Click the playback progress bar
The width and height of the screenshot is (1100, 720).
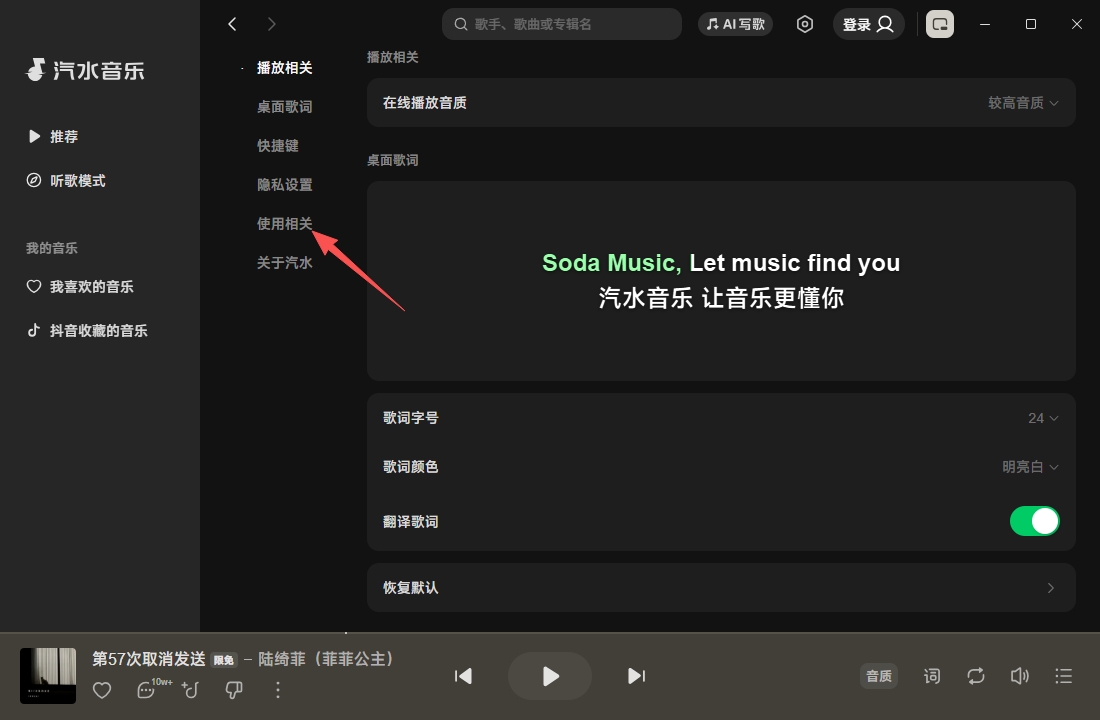pyautogui.click(x=550, y=633)
